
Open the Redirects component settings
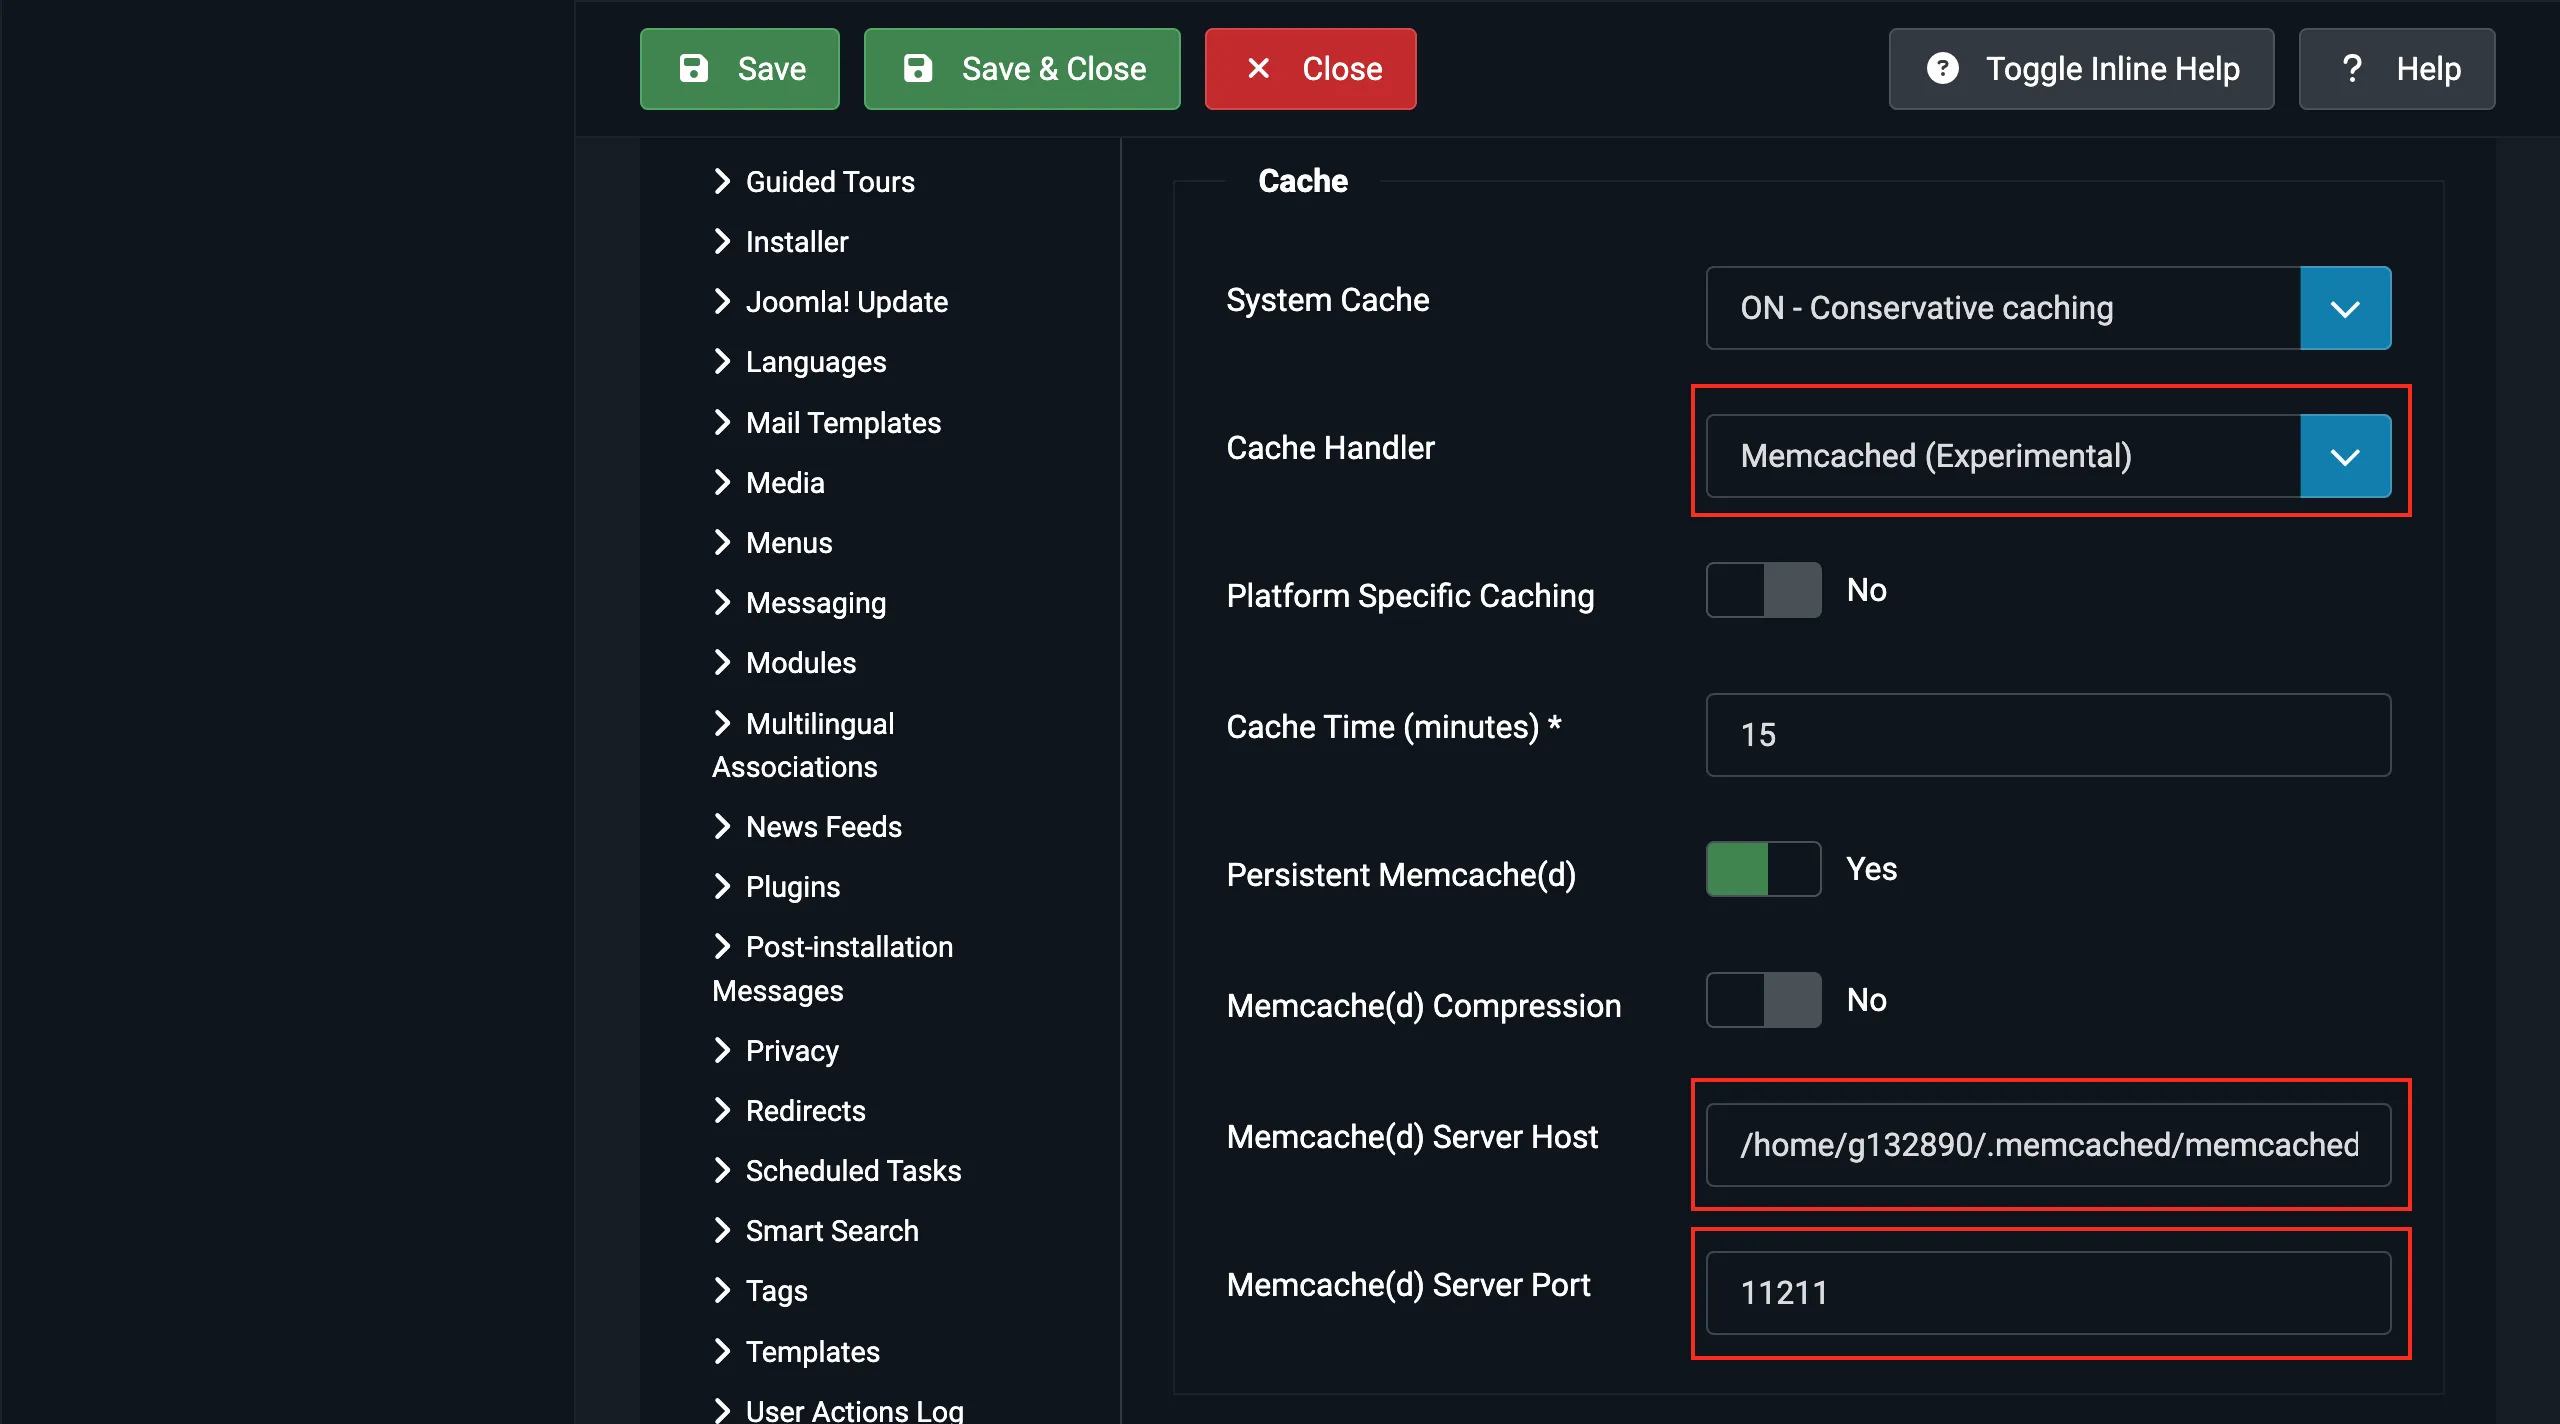click(x=805, y=1110)
